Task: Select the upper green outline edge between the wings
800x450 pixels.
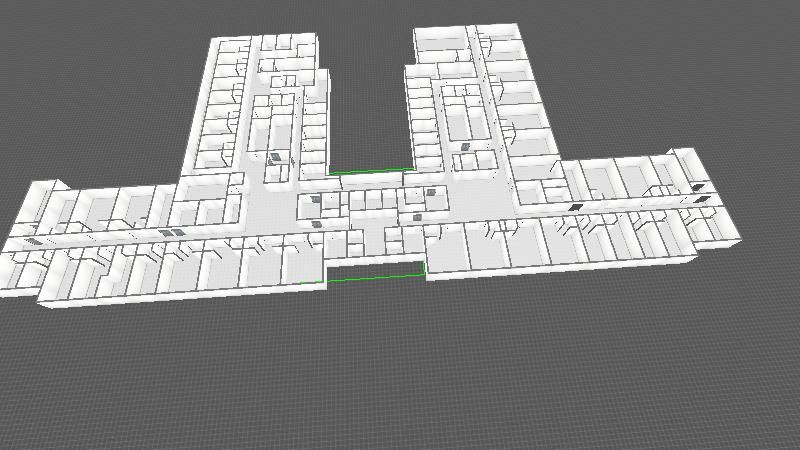Action: click(370, 172)
